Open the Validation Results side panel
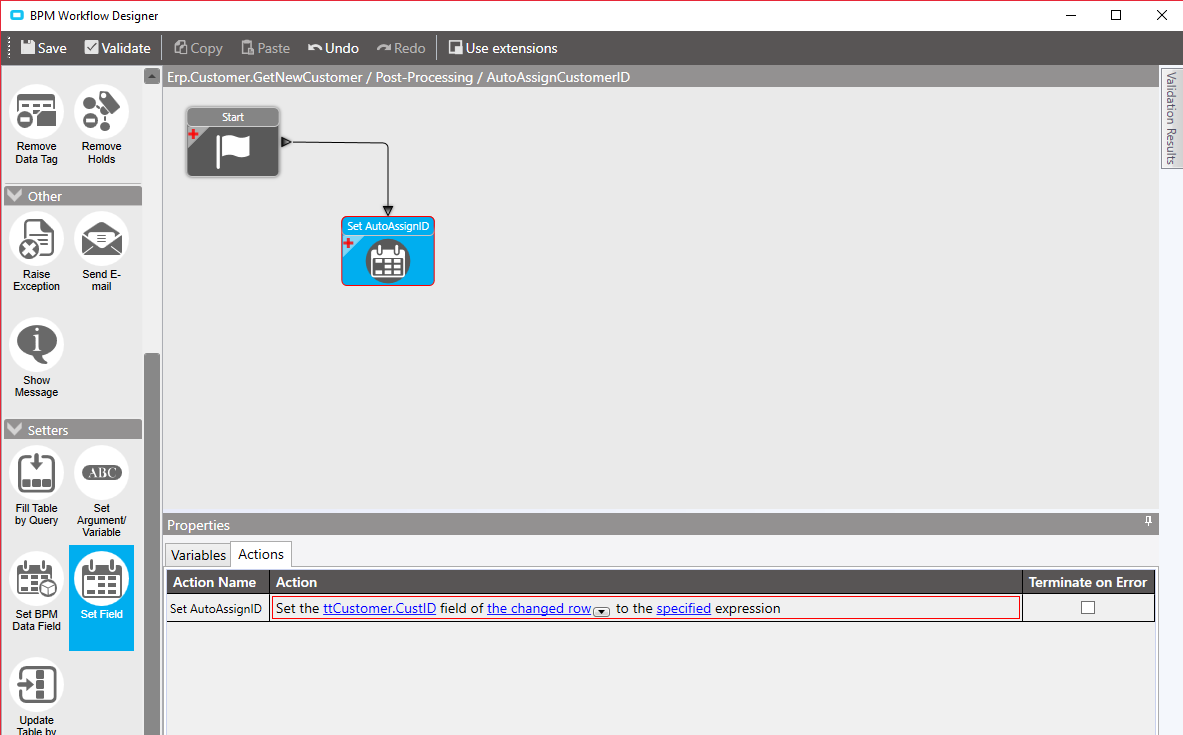Viewport: 1183px width, 735px height. tap(1171, 118)
